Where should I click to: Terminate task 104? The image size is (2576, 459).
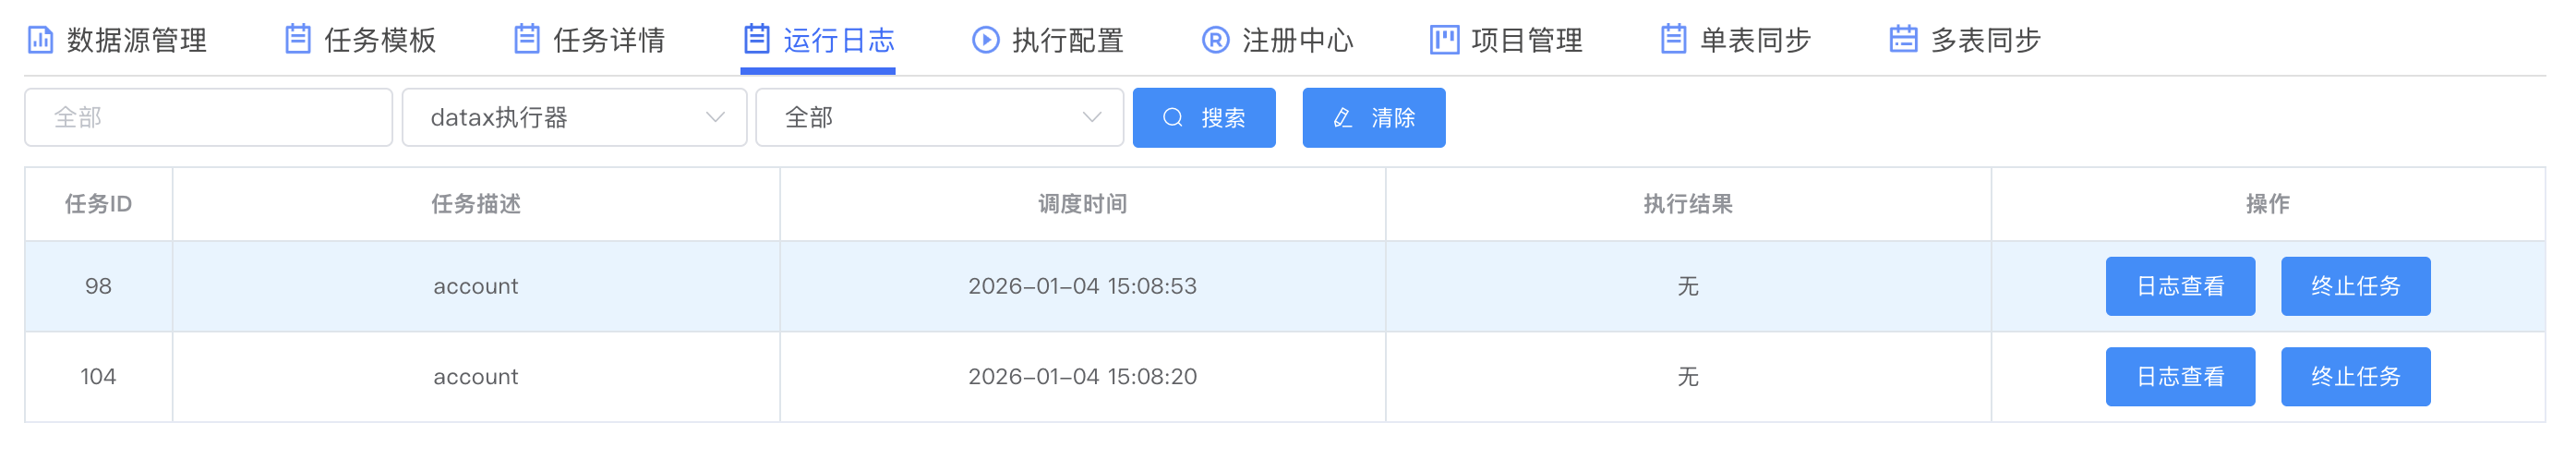point(2355,377)
